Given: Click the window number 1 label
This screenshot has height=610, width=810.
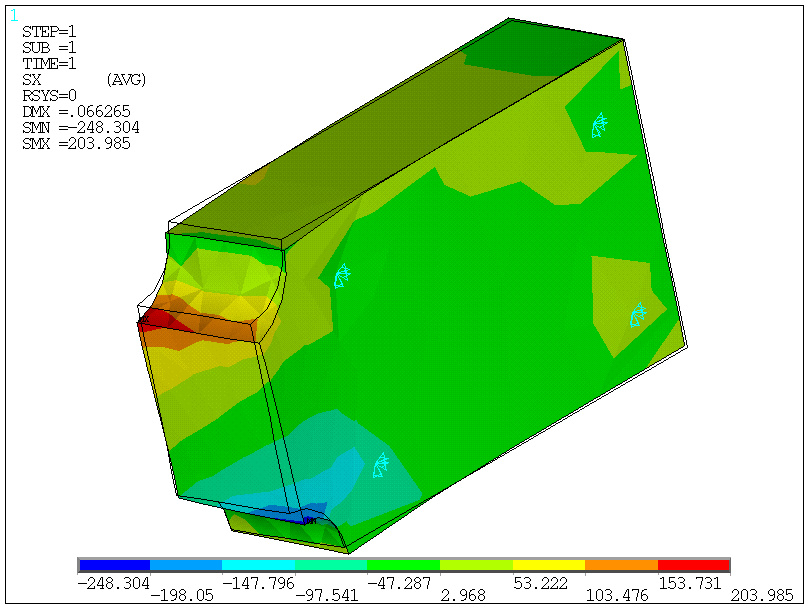Looking at the screenshot, I should click(x=14, y=15).
